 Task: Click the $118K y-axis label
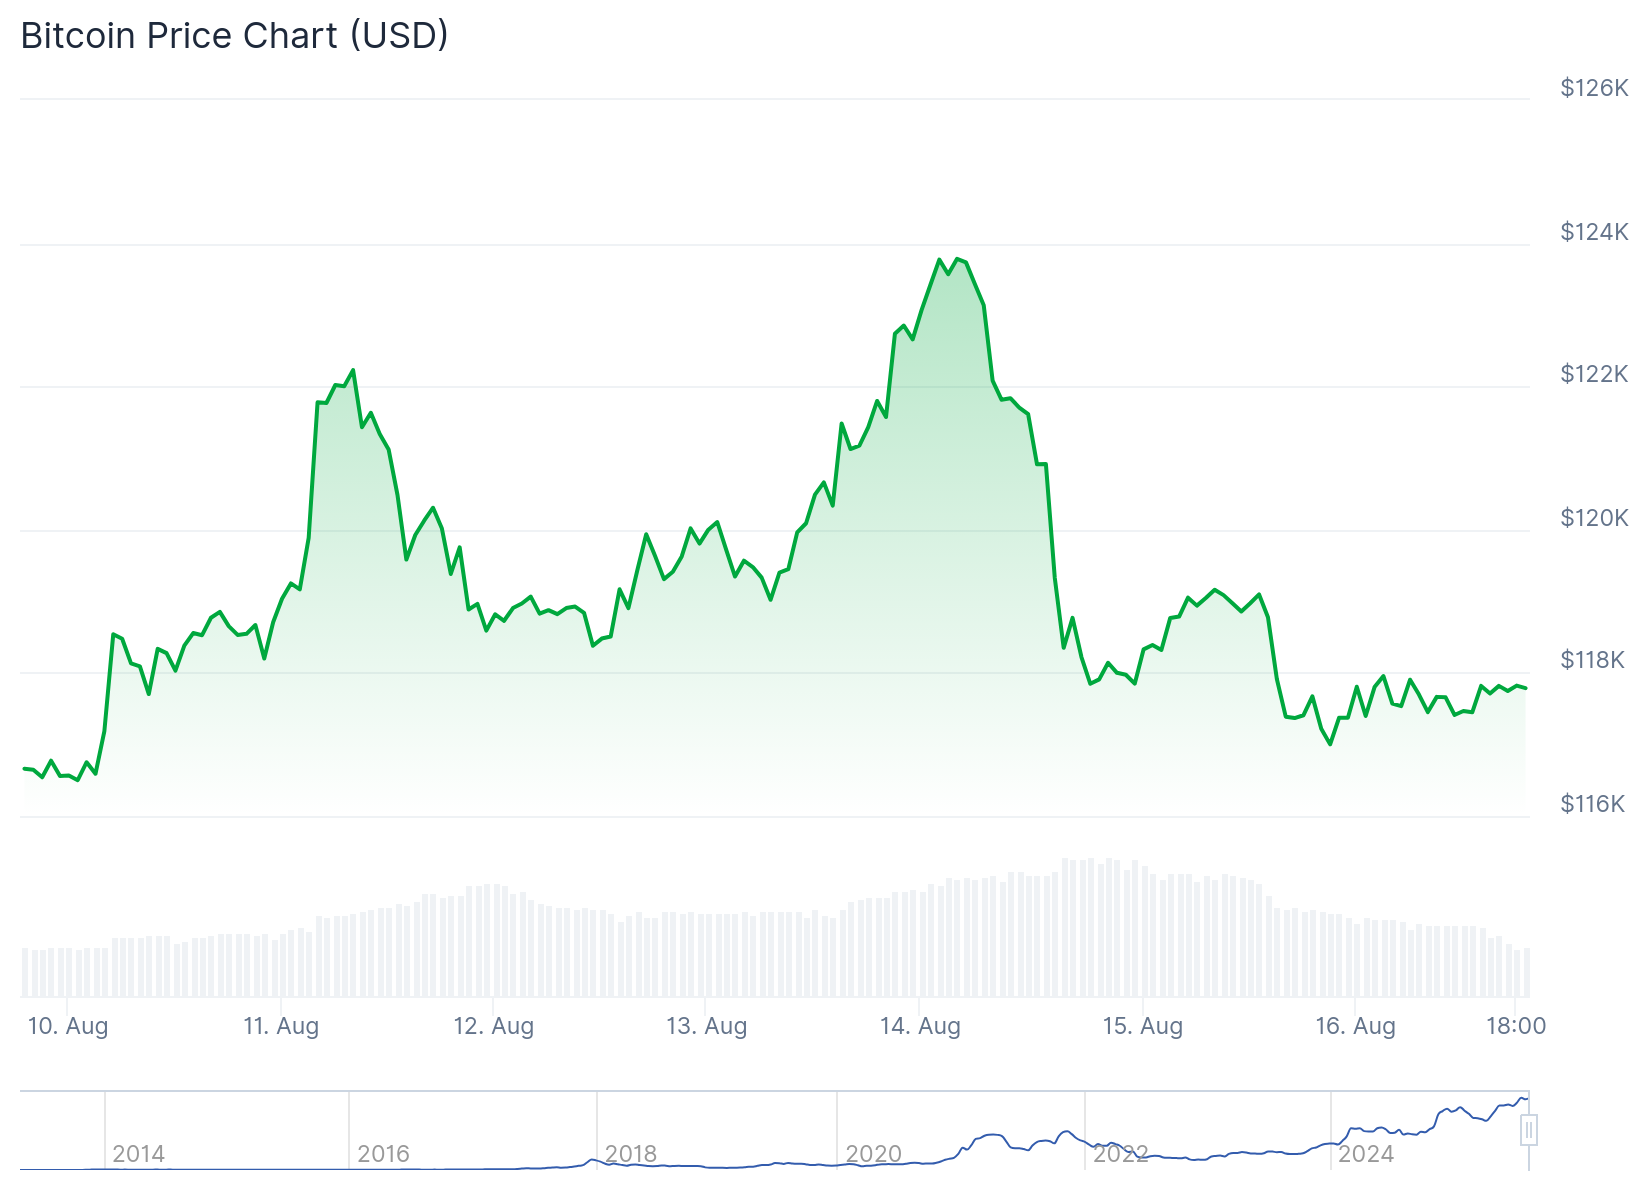pyautogui.click(x=1592, y=660)
